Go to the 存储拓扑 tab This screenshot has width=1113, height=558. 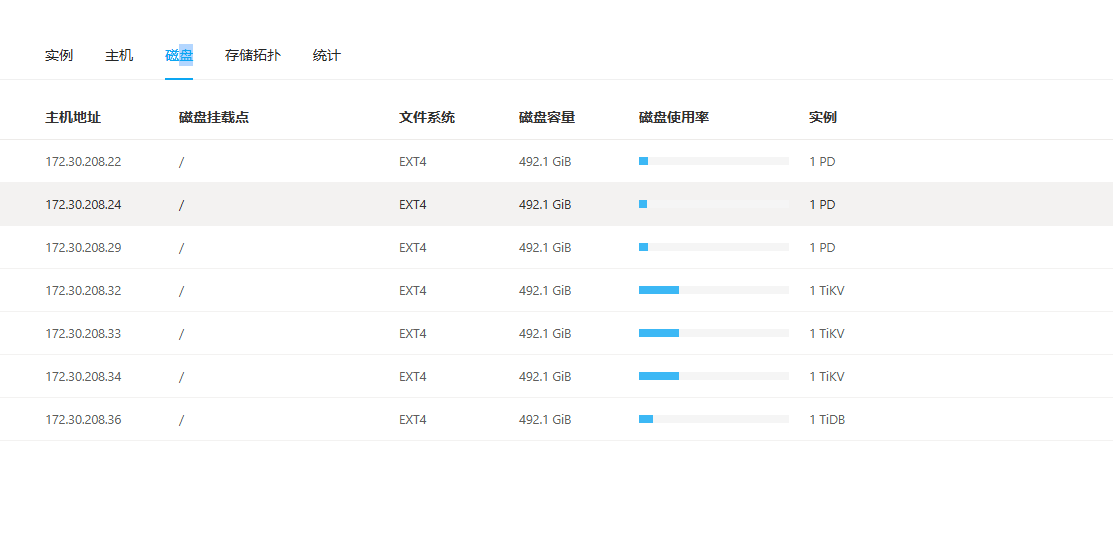pyautogui.click(x=253, y=56)
